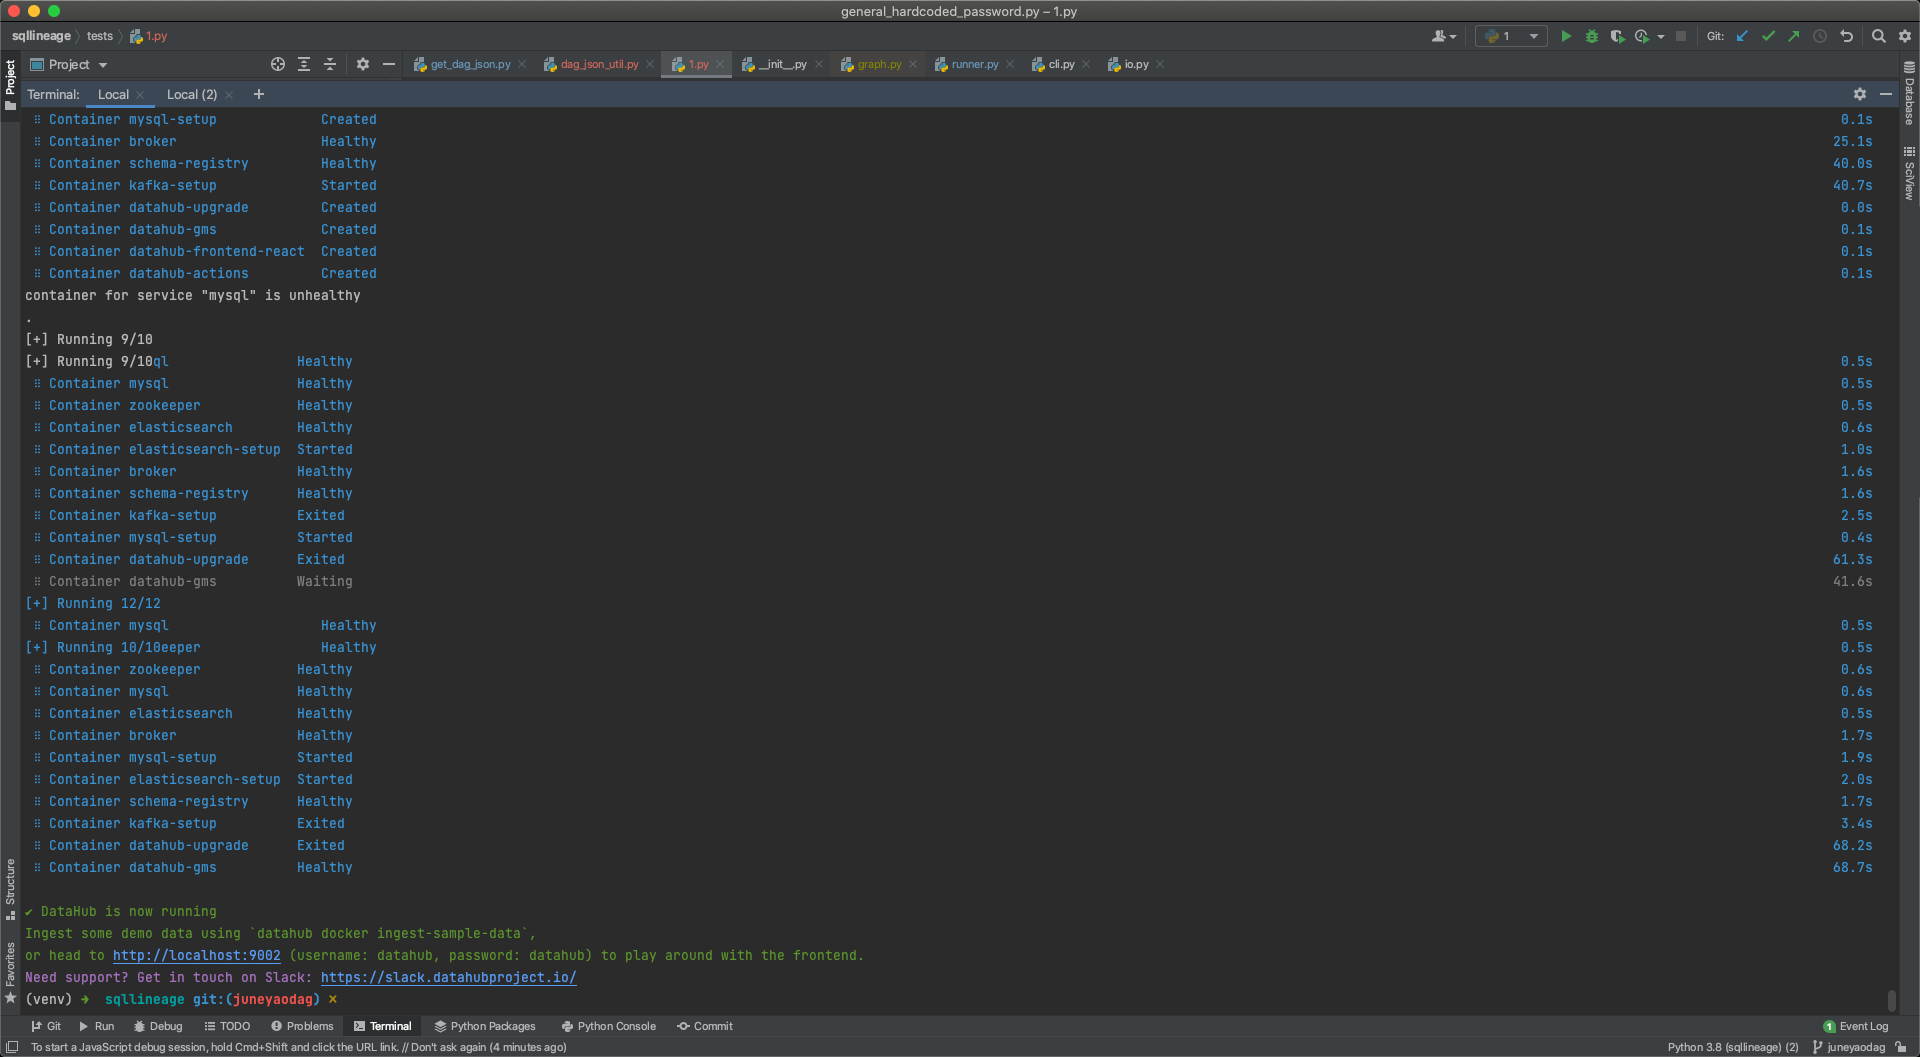Select sqllineage breadcrumb in navigation bar
The image size is (1920, 1057).
pyautogui.click(x=41, y=36)
